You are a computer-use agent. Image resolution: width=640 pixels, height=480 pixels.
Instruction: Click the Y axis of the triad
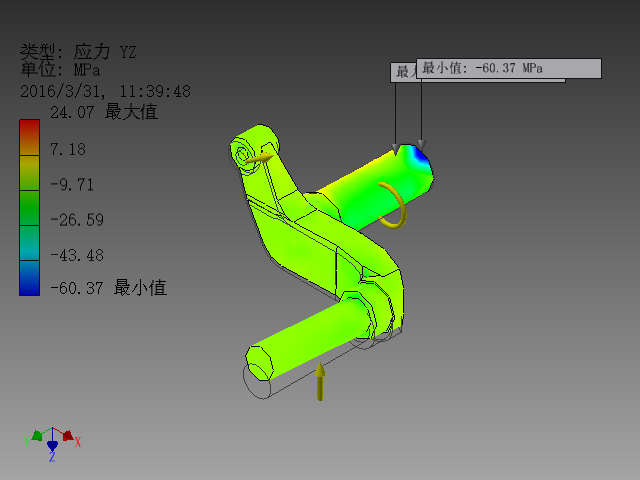click(x=36, y=437)
